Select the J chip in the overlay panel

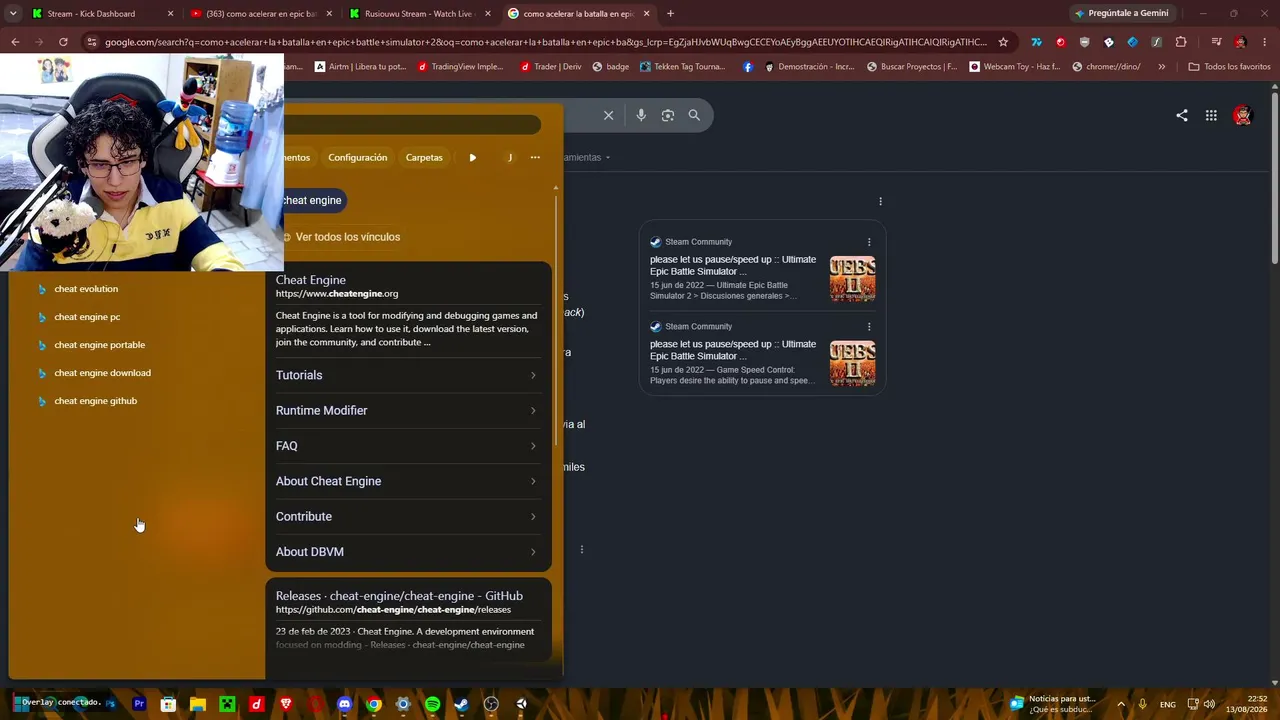pos(510,157)
